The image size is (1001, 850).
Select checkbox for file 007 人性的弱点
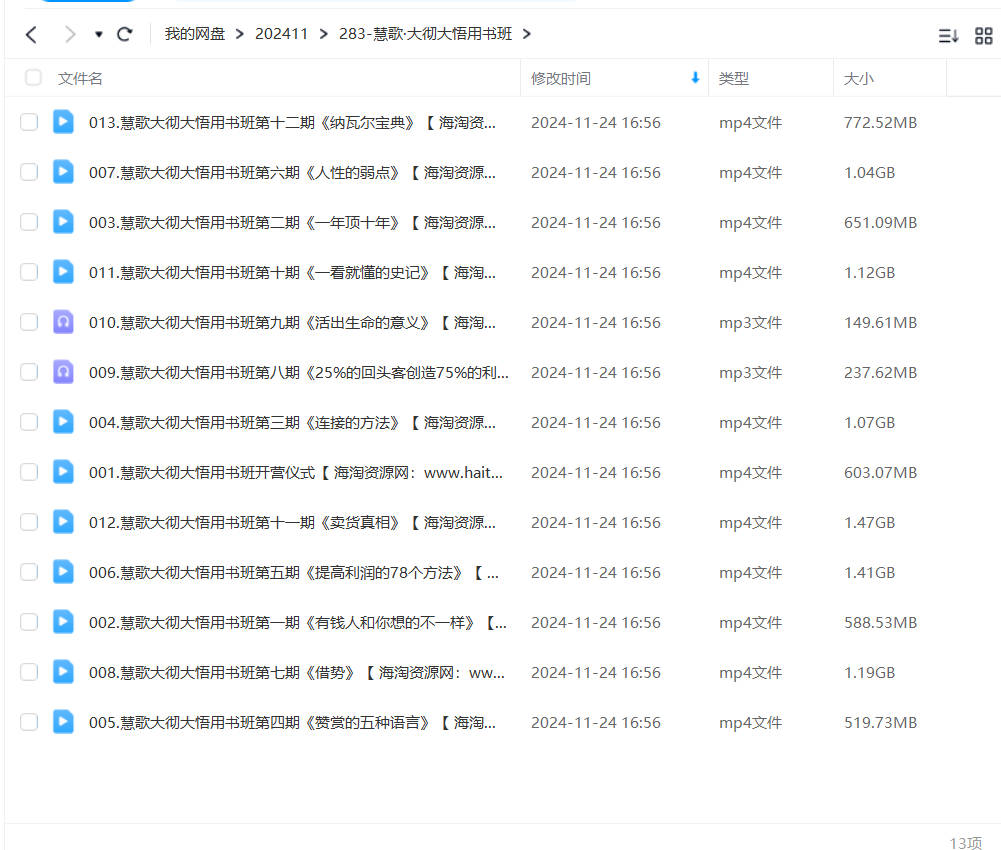click(29, 172)
